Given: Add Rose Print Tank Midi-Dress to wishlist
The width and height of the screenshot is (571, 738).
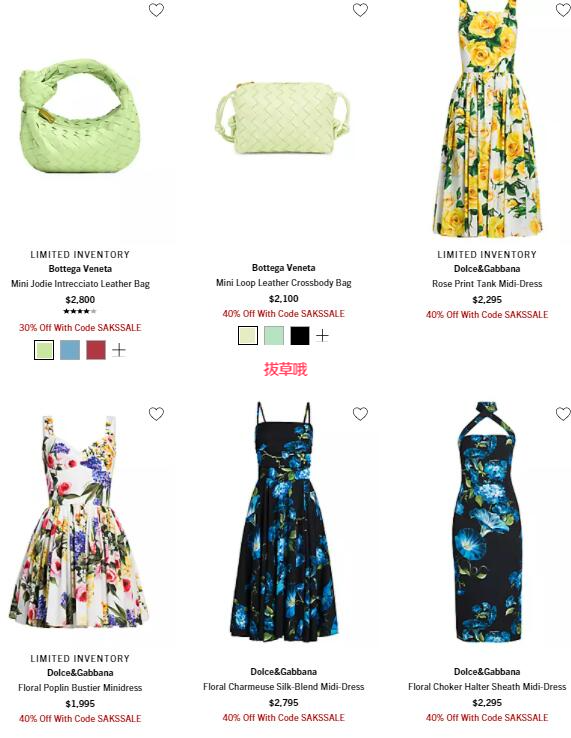Looking at the screenshot, I should pyautogui.click(x=563, y=10).
